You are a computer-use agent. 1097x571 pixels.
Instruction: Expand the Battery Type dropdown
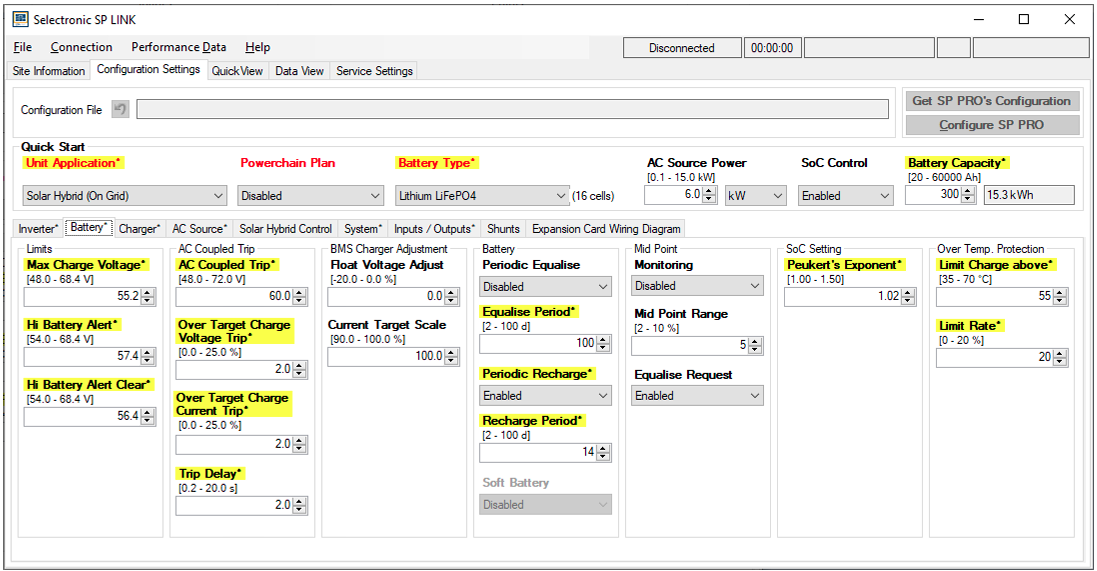click(482, 196)
